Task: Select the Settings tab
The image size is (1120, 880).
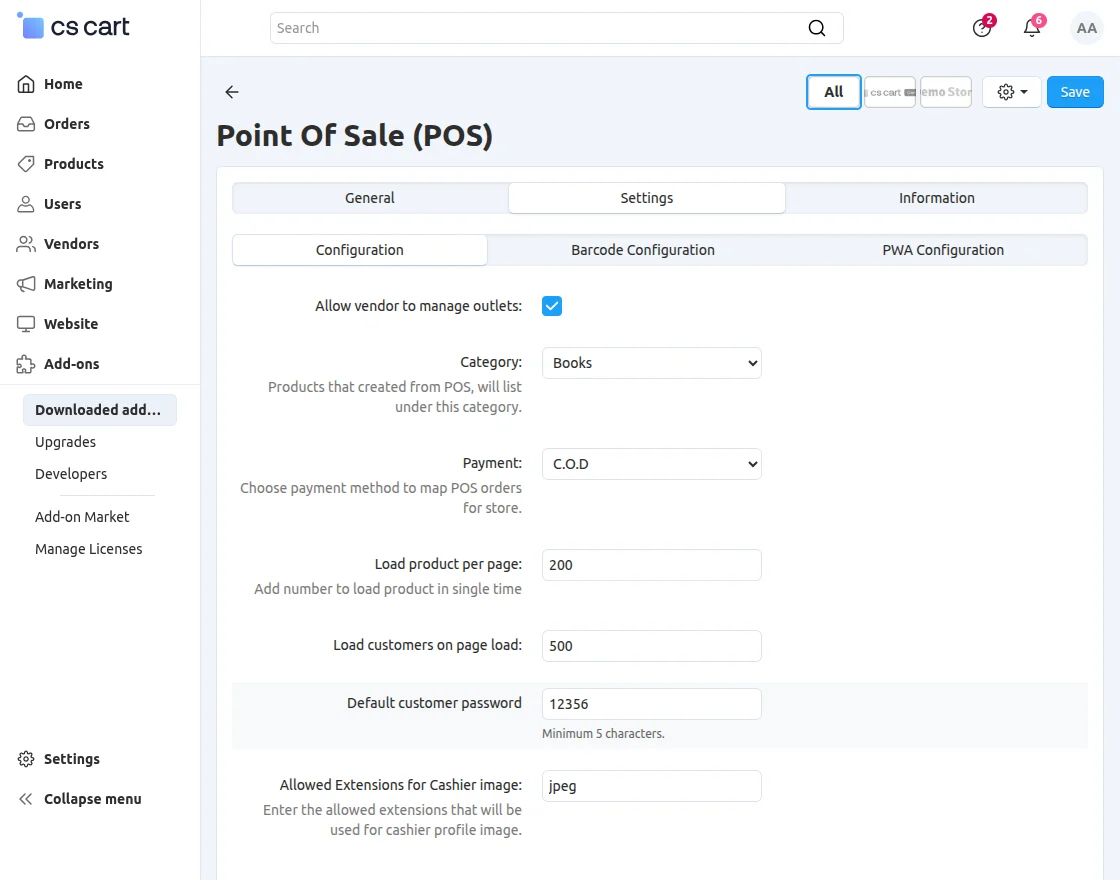Action: (x=646, y=198)
